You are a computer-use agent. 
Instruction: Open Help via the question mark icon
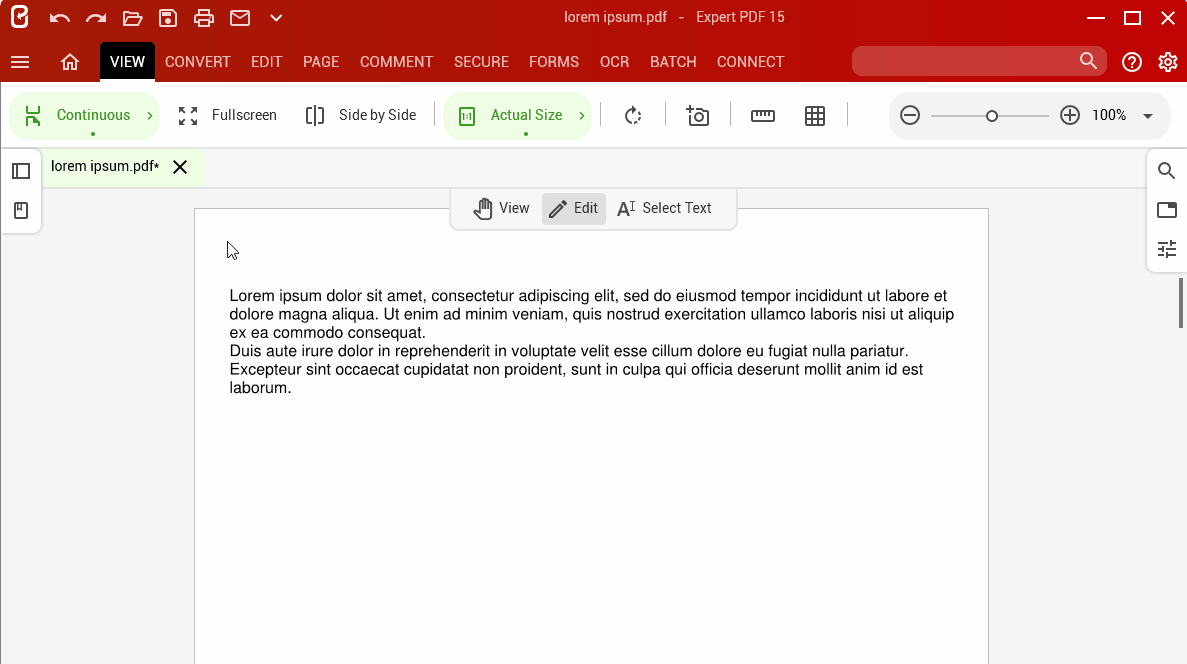[x=1132, y=62]
